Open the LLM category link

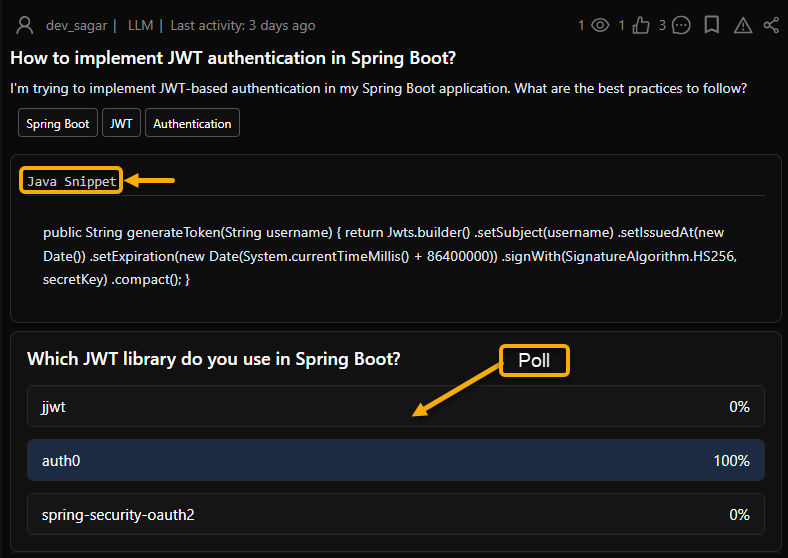(x=140, y=25)
